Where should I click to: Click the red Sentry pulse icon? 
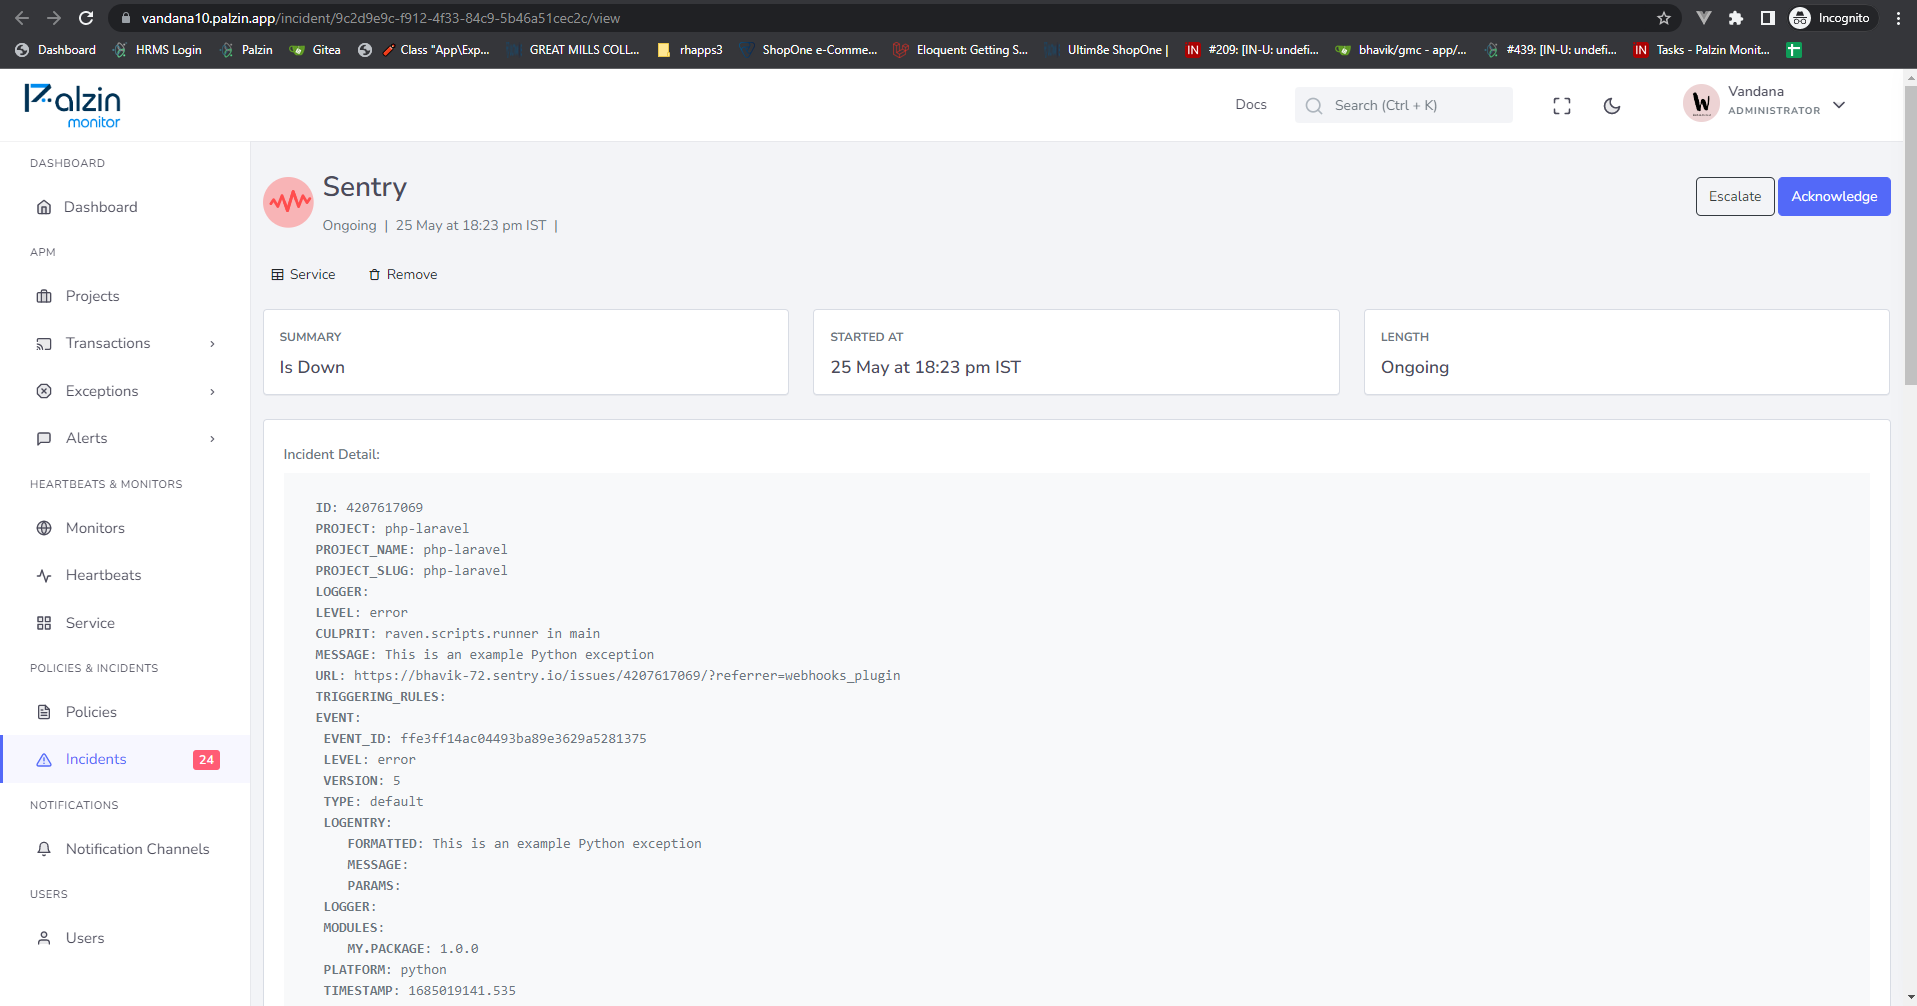288,203
